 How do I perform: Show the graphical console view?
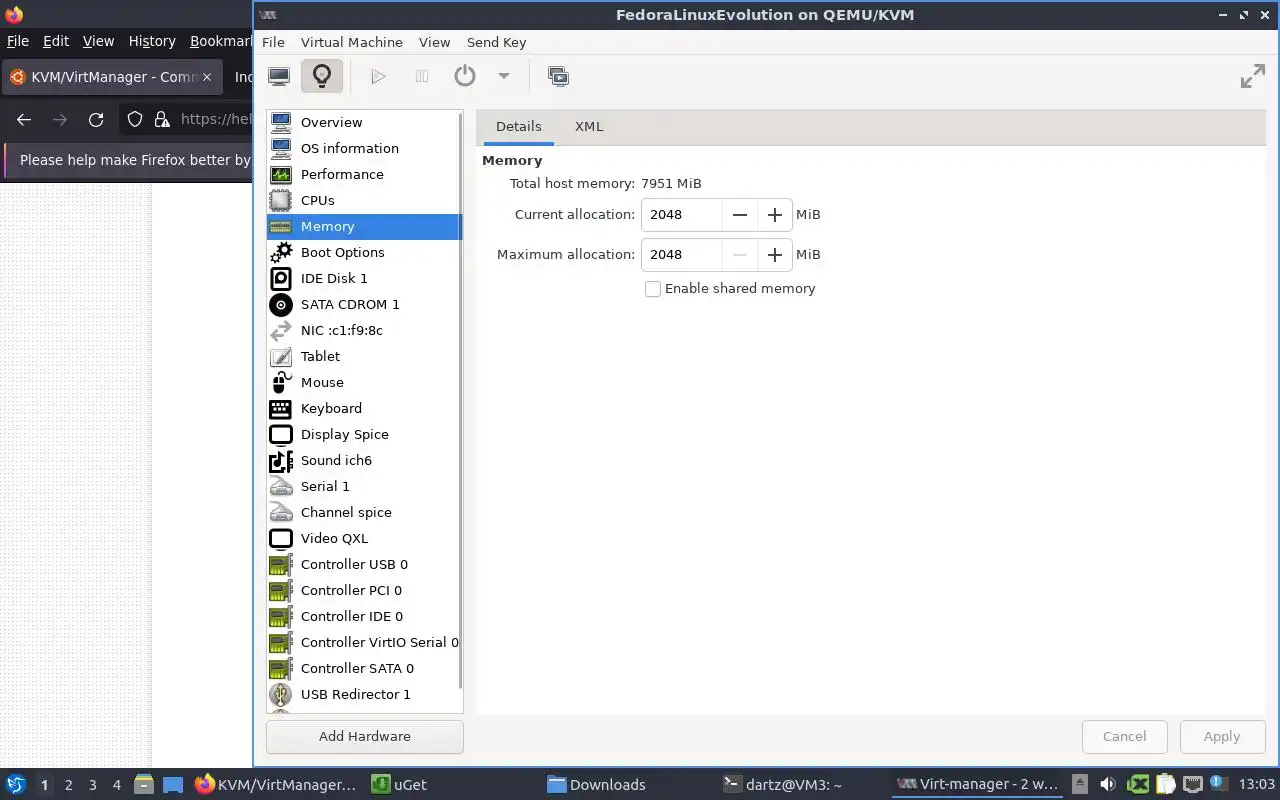coord(279,76)
